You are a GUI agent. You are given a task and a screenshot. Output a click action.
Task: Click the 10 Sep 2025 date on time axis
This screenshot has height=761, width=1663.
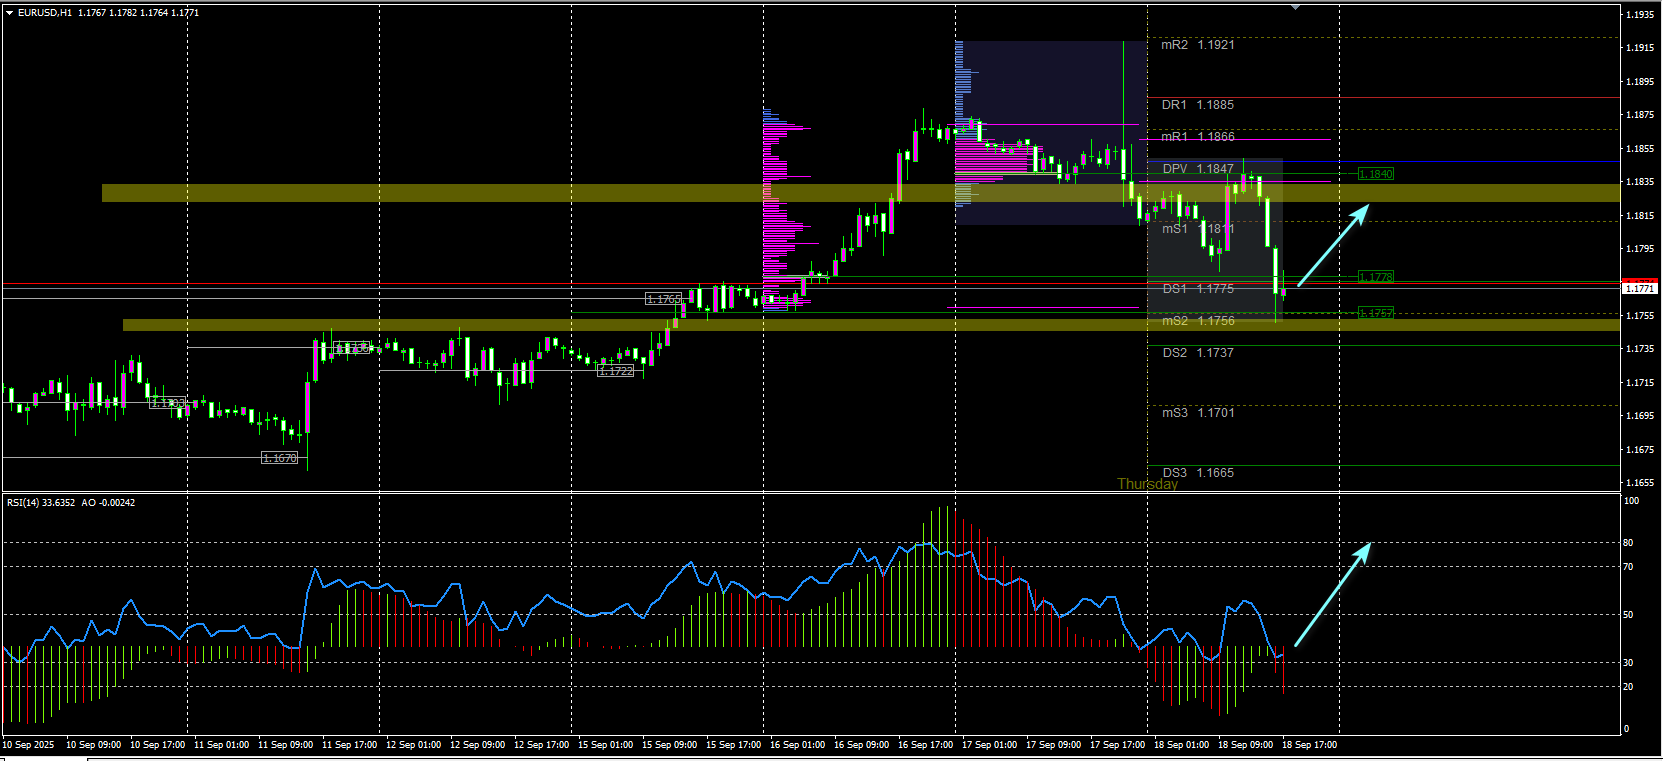[x=28, y=745]
